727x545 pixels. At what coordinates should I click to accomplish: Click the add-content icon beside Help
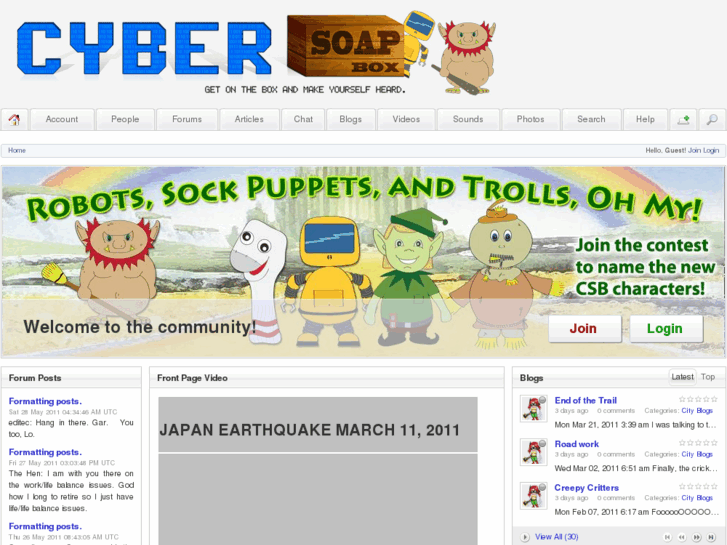(683, 120)
